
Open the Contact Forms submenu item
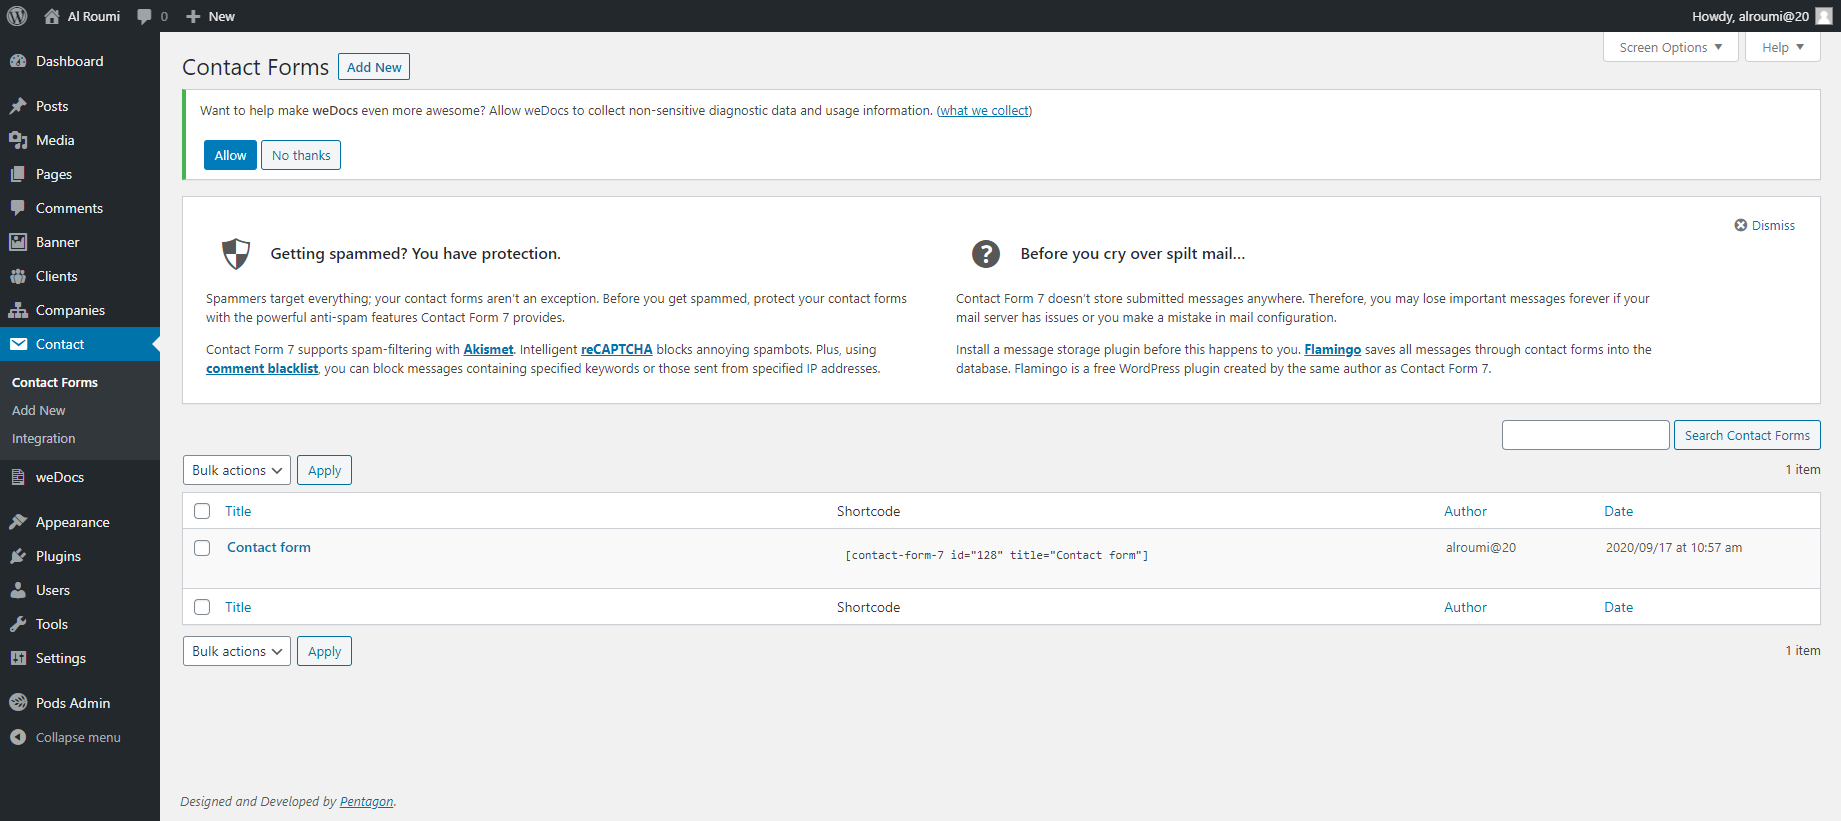pyautogui.click(x=55, y=382)
